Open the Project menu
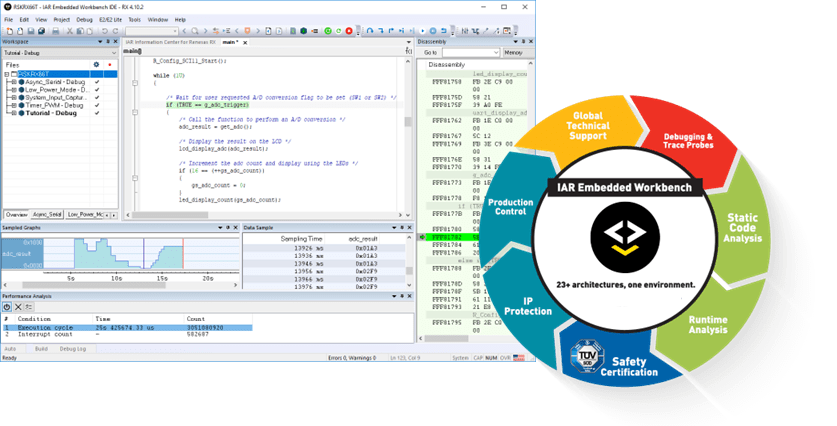Viewport: 837px width, 426px height. (x=61, y=20)
